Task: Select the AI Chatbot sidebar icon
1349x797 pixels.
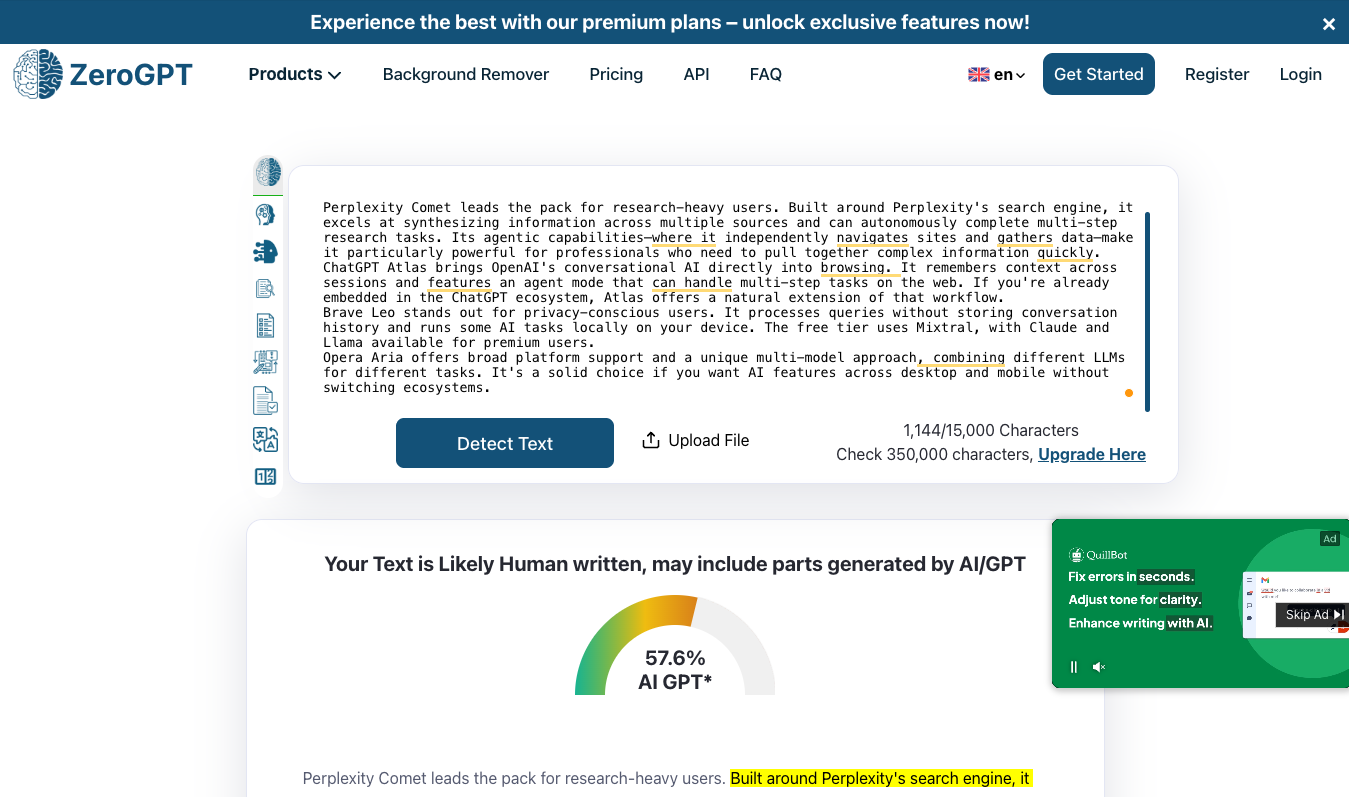Action: pos(265,251)
